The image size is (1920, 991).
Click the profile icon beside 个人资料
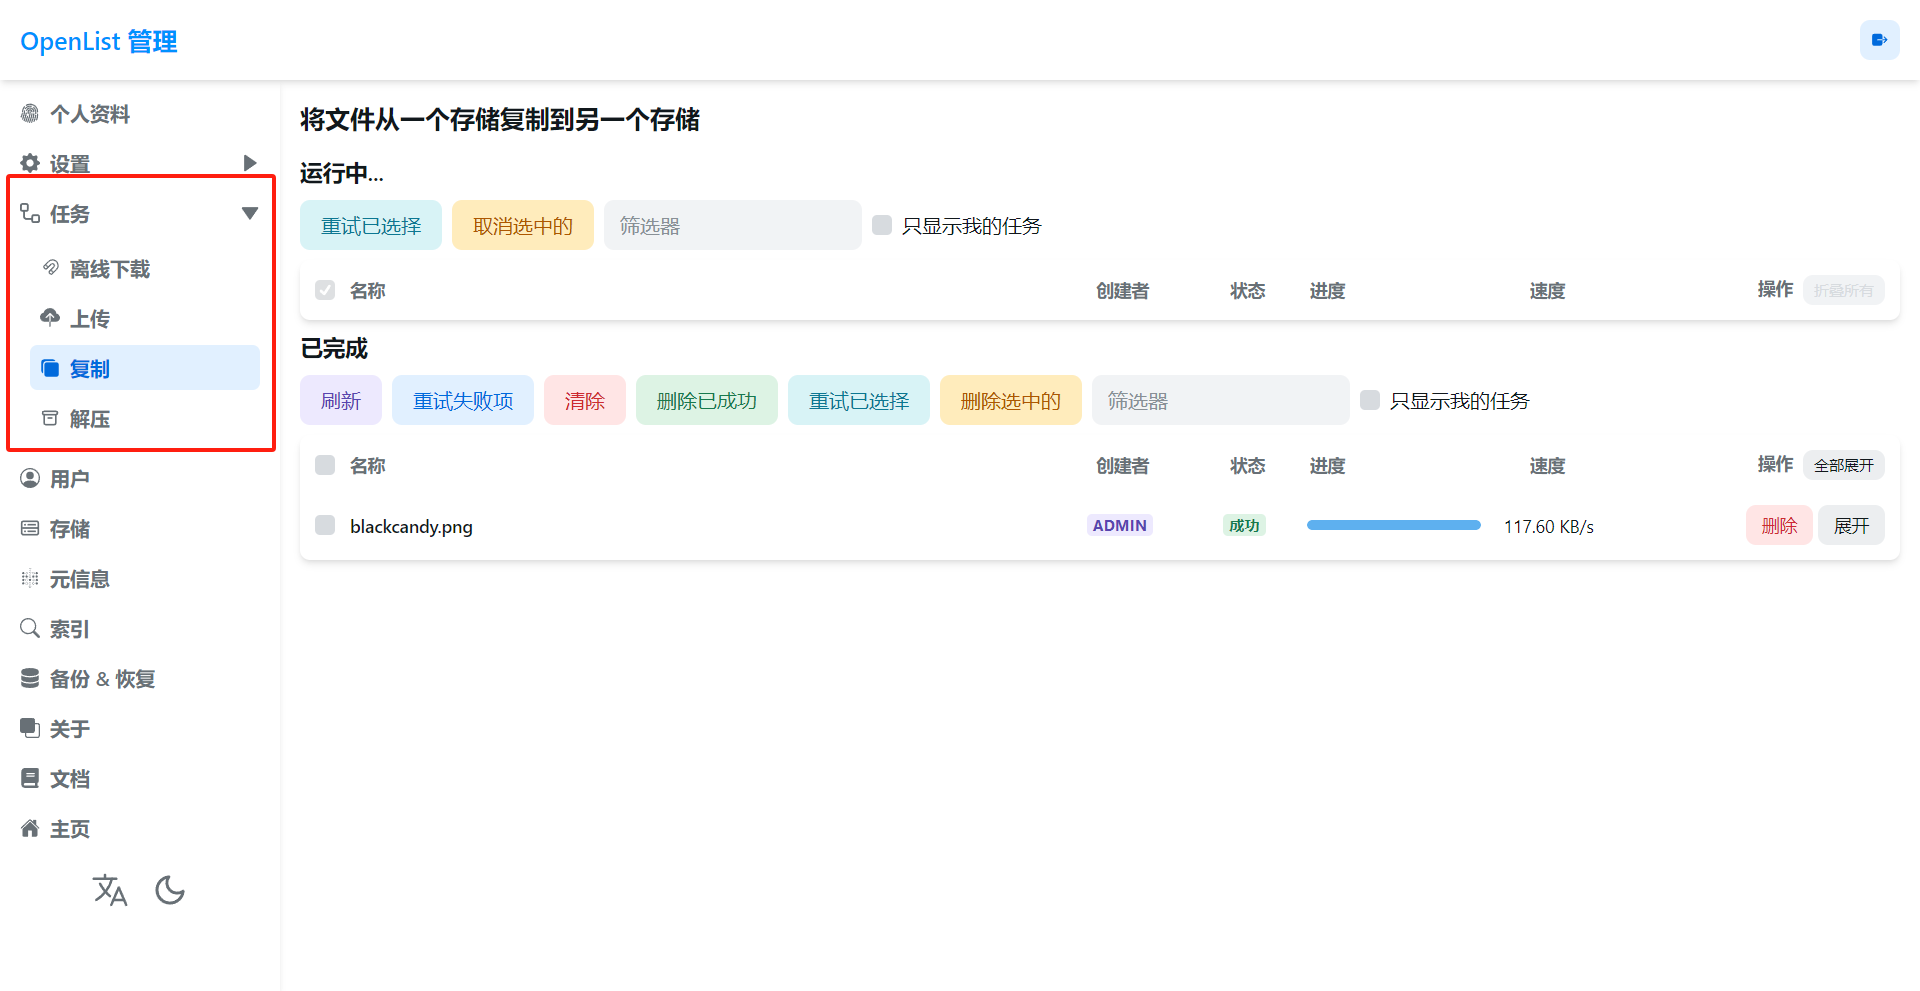click(30, 114)
